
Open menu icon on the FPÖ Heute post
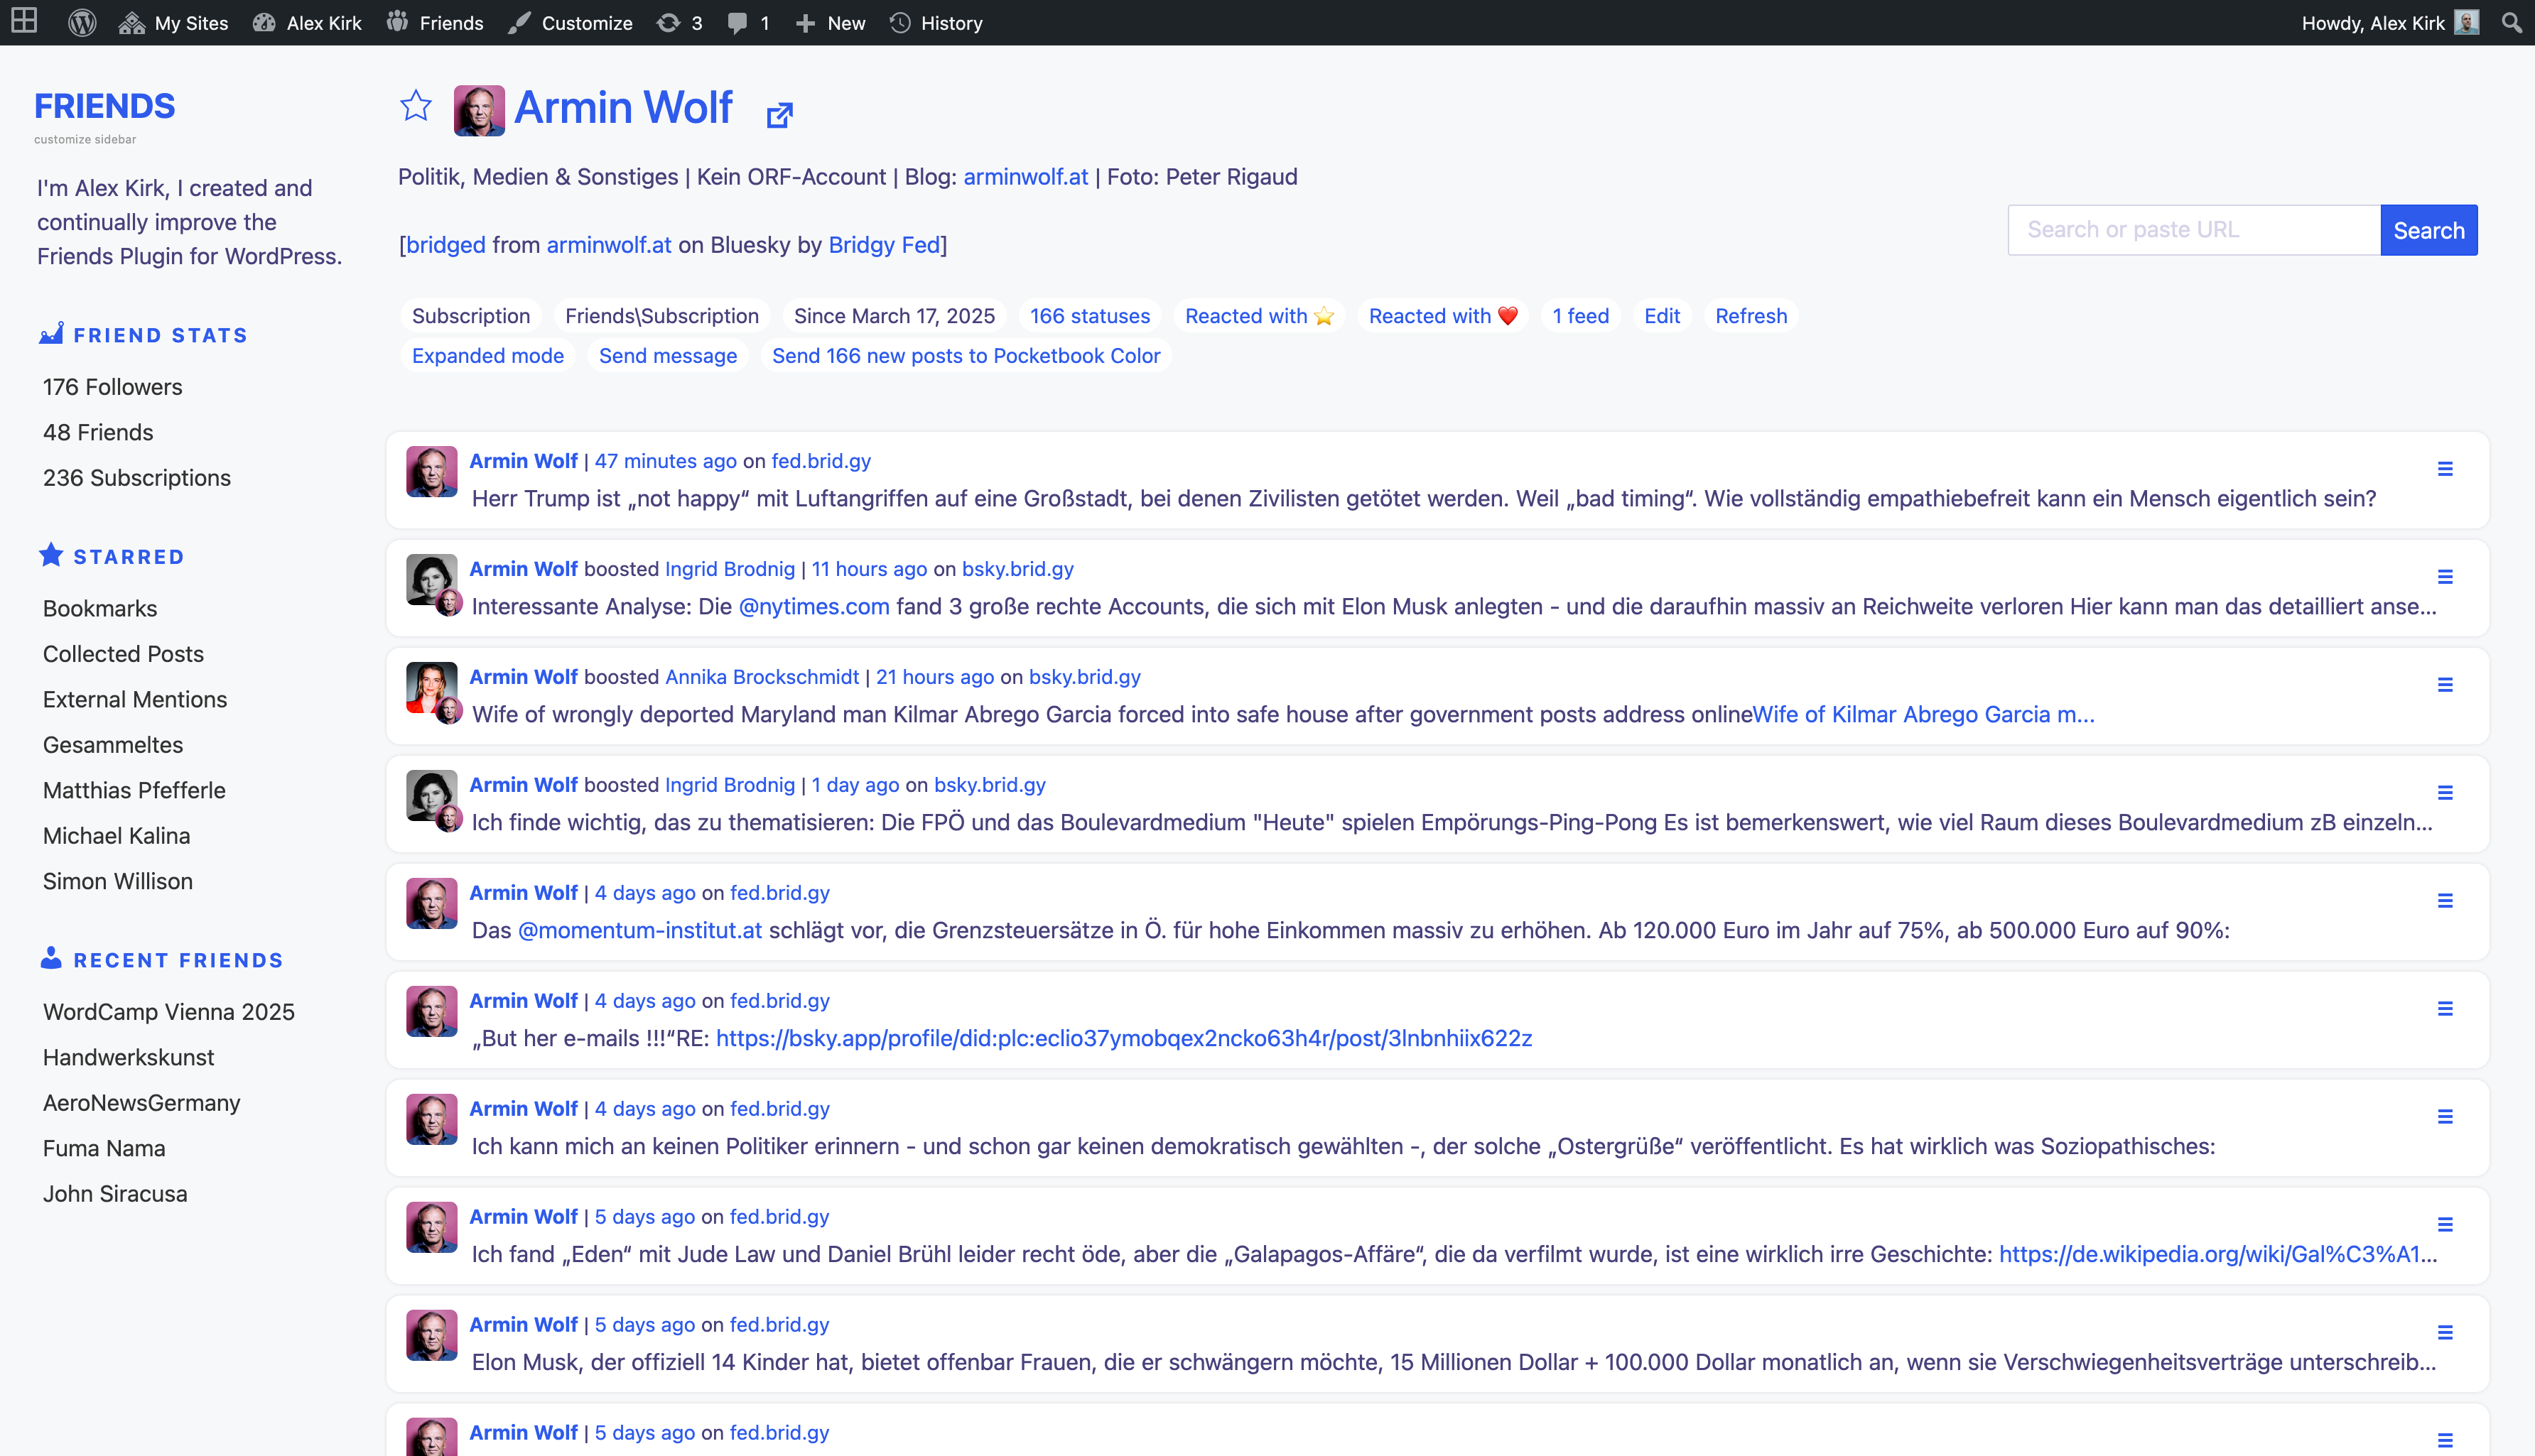2445,793
